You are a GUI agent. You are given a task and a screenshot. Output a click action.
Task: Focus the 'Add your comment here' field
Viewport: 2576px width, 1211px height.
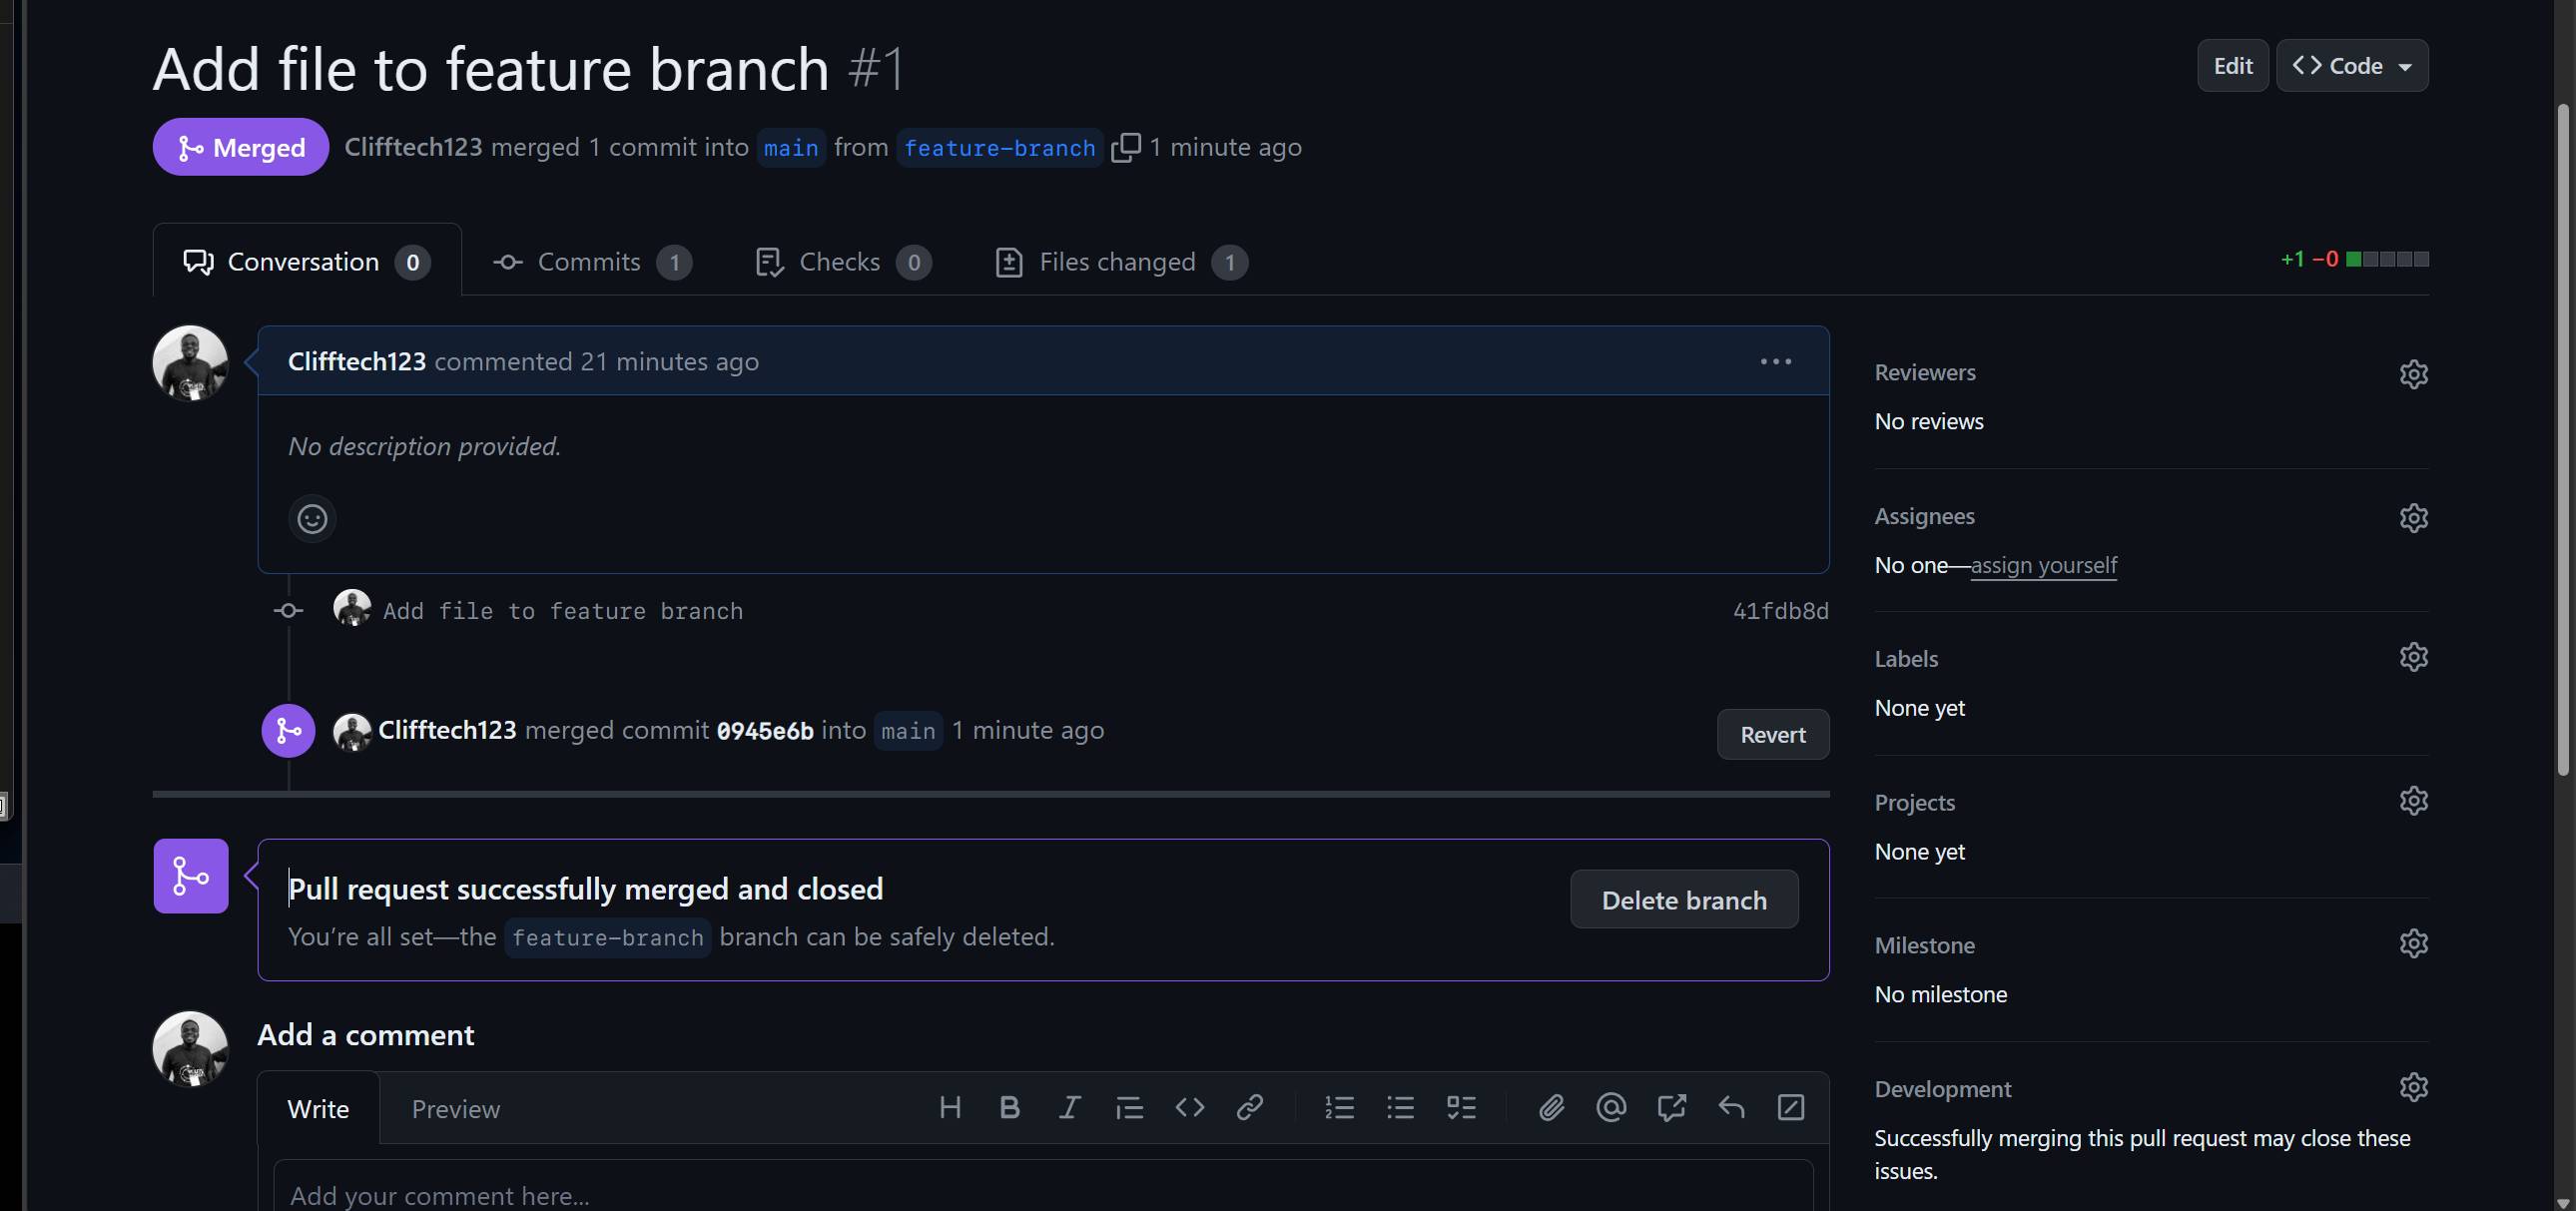(x=1043, y=1186)
